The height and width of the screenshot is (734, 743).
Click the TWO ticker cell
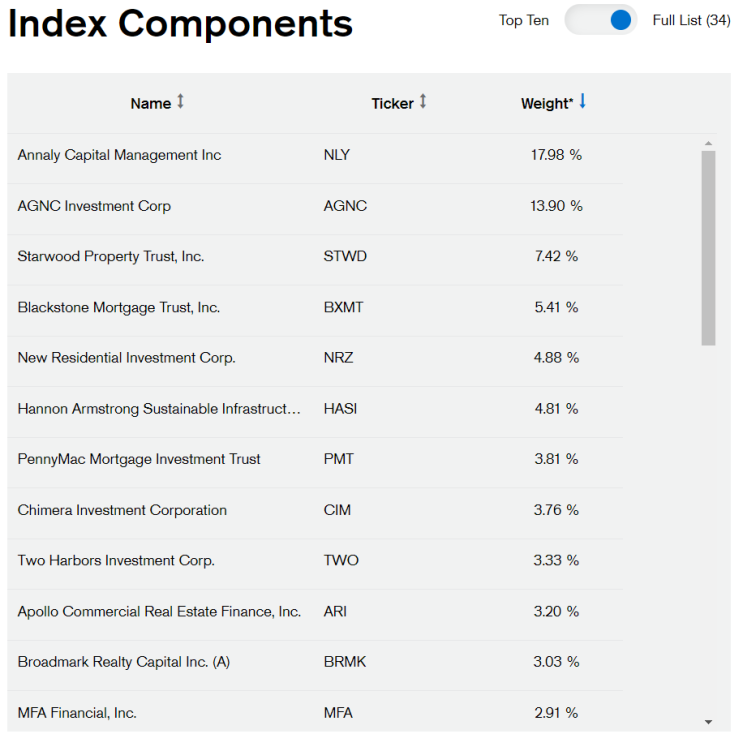click(x=341, y=561)
